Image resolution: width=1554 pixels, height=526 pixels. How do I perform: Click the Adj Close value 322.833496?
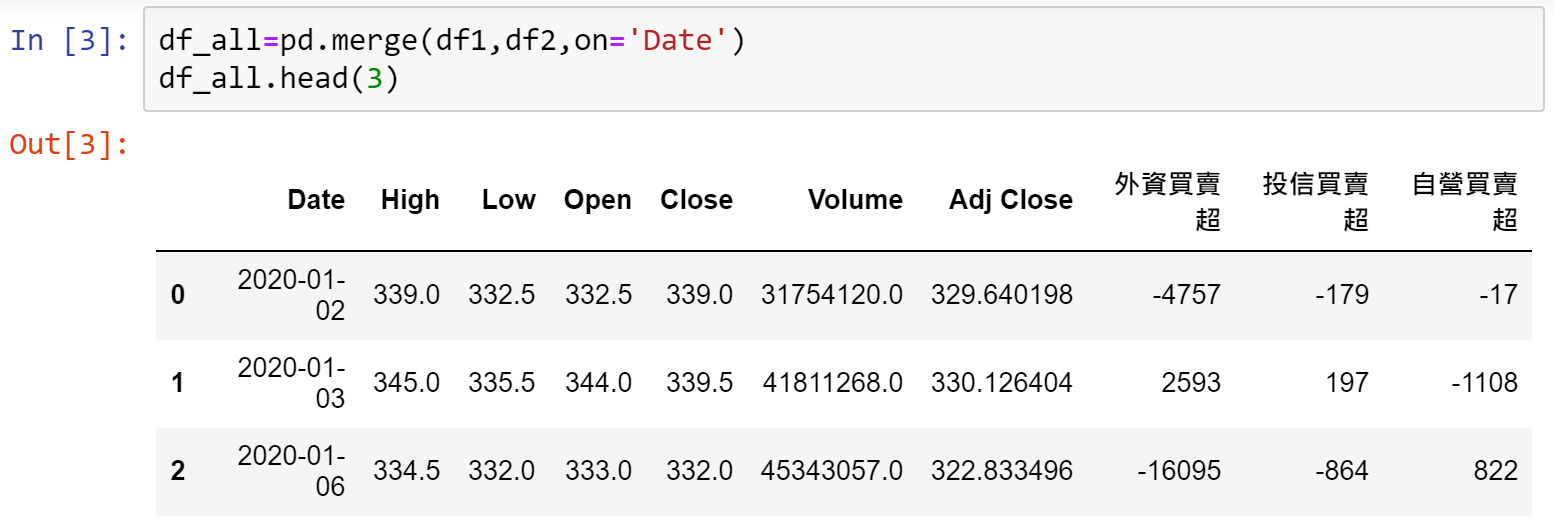coord(1002,471)
